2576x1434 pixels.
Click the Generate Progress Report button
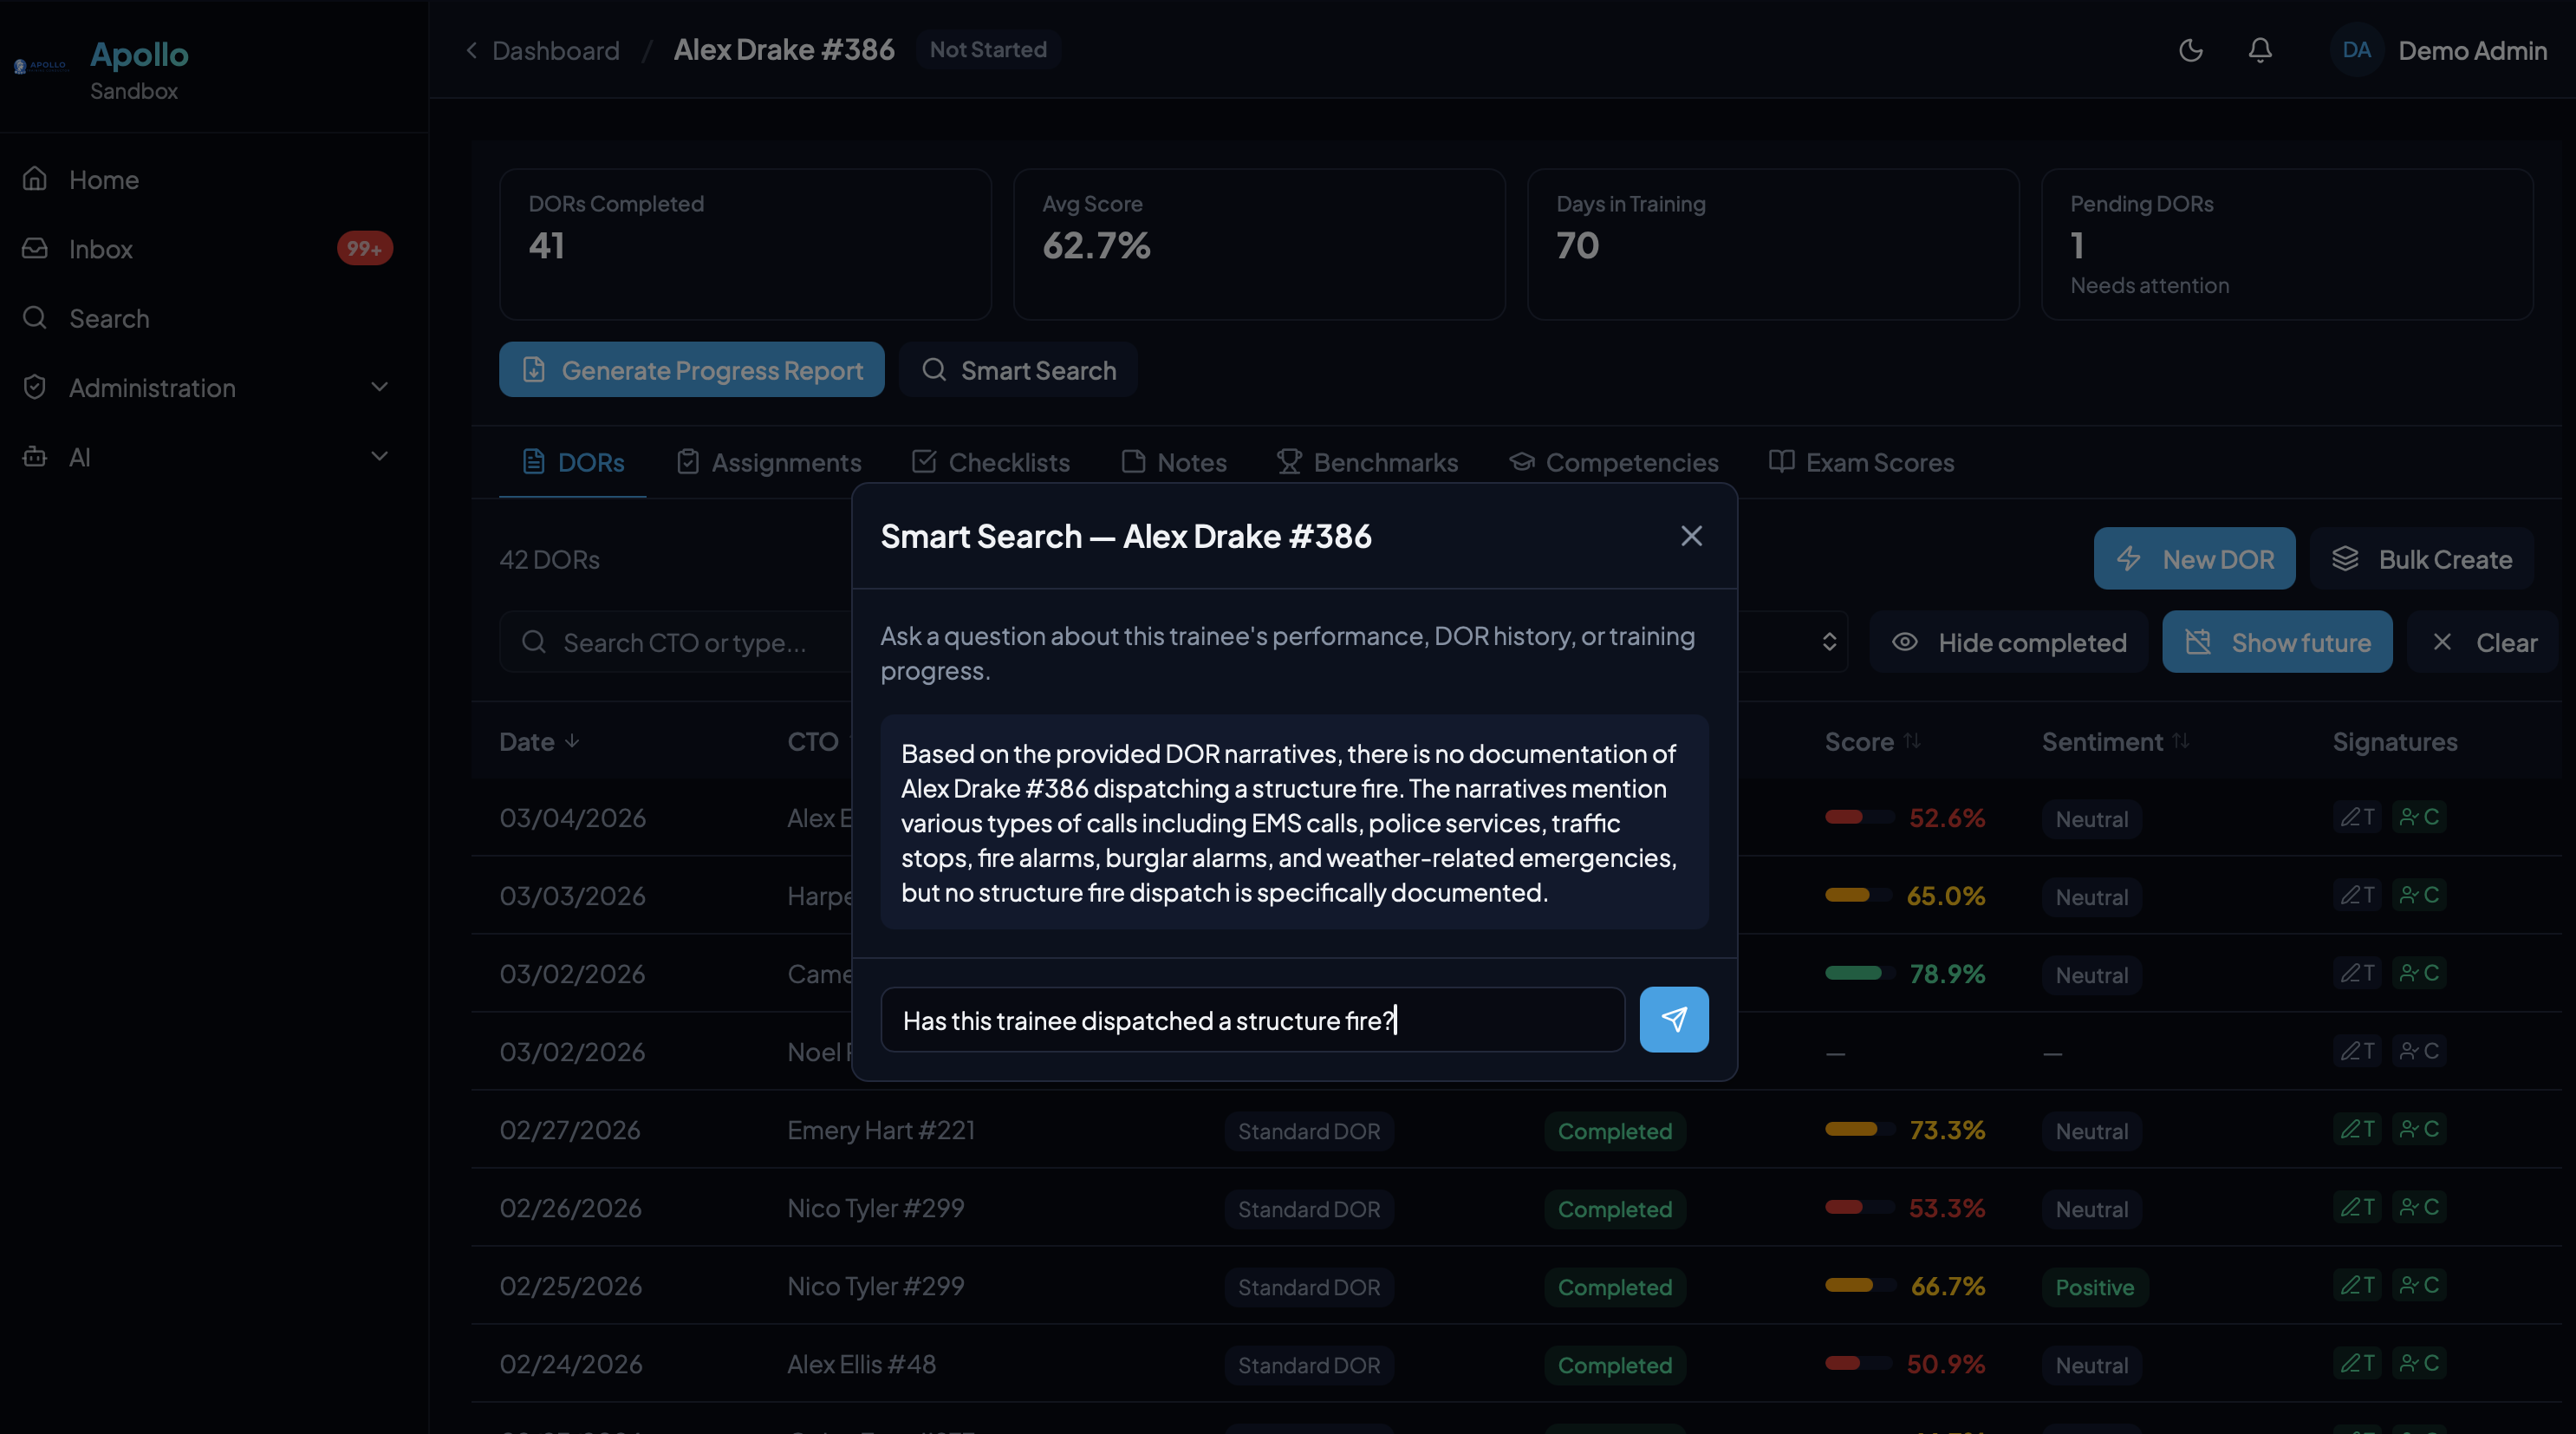tap(691, 369)
